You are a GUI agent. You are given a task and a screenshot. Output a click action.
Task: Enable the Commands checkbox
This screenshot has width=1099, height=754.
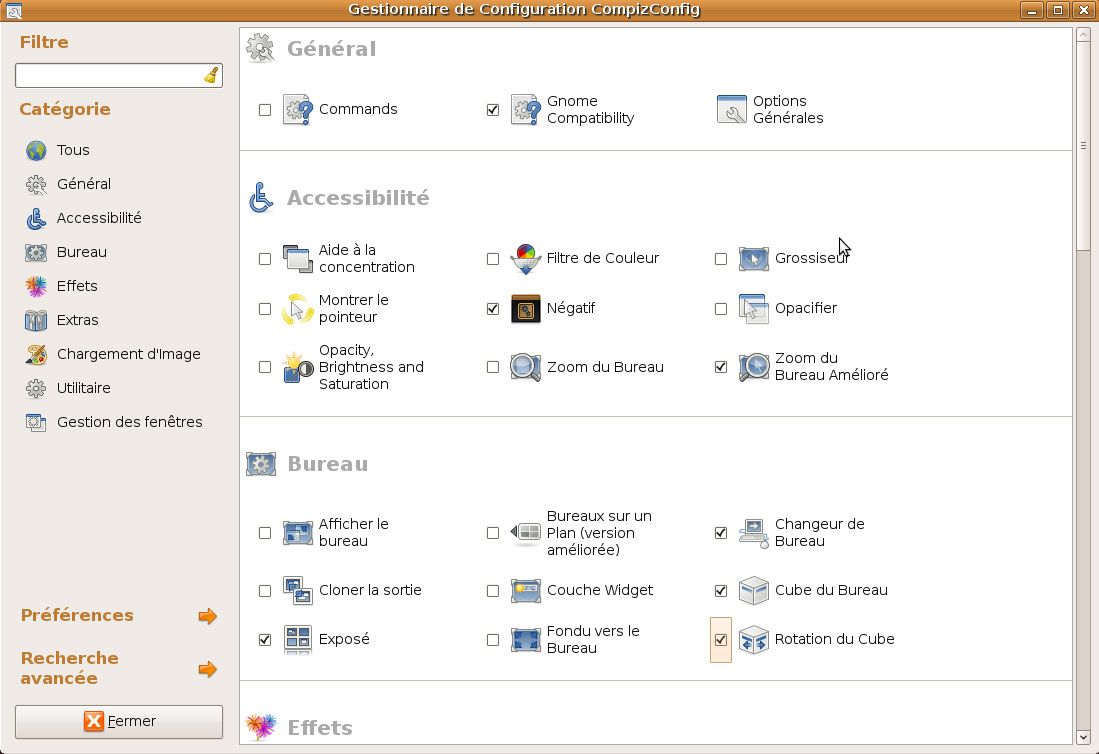point(265,110)
